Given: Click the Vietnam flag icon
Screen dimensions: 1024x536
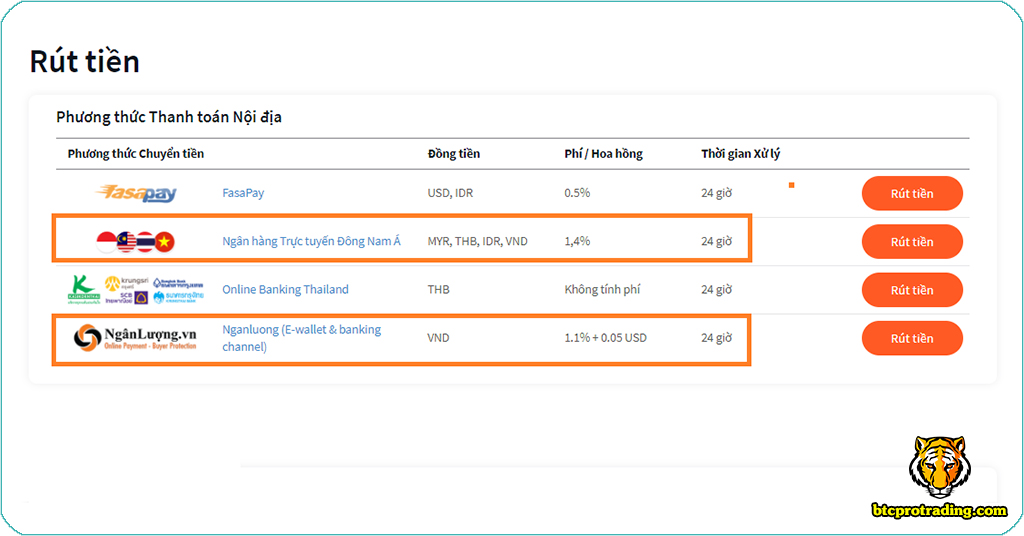Looking at the screenshot, I should [164, 241].
